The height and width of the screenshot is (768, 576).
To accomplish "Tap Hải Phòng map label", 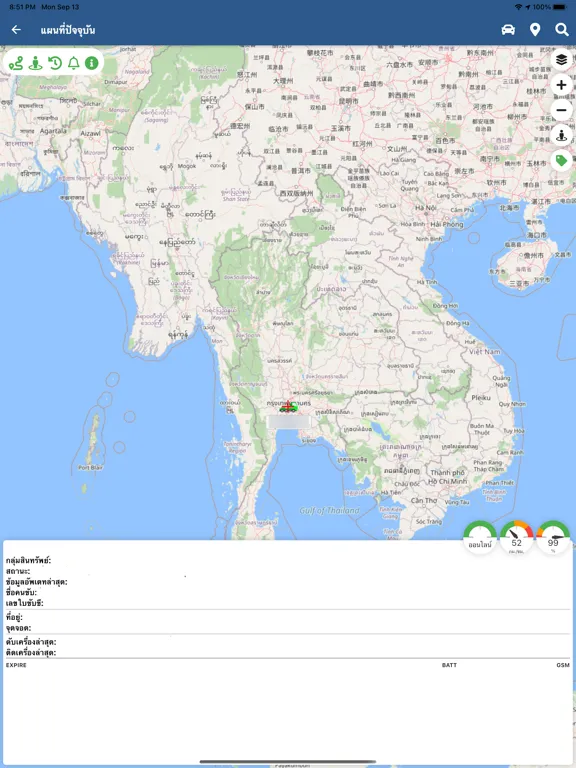I will [446, 224].
